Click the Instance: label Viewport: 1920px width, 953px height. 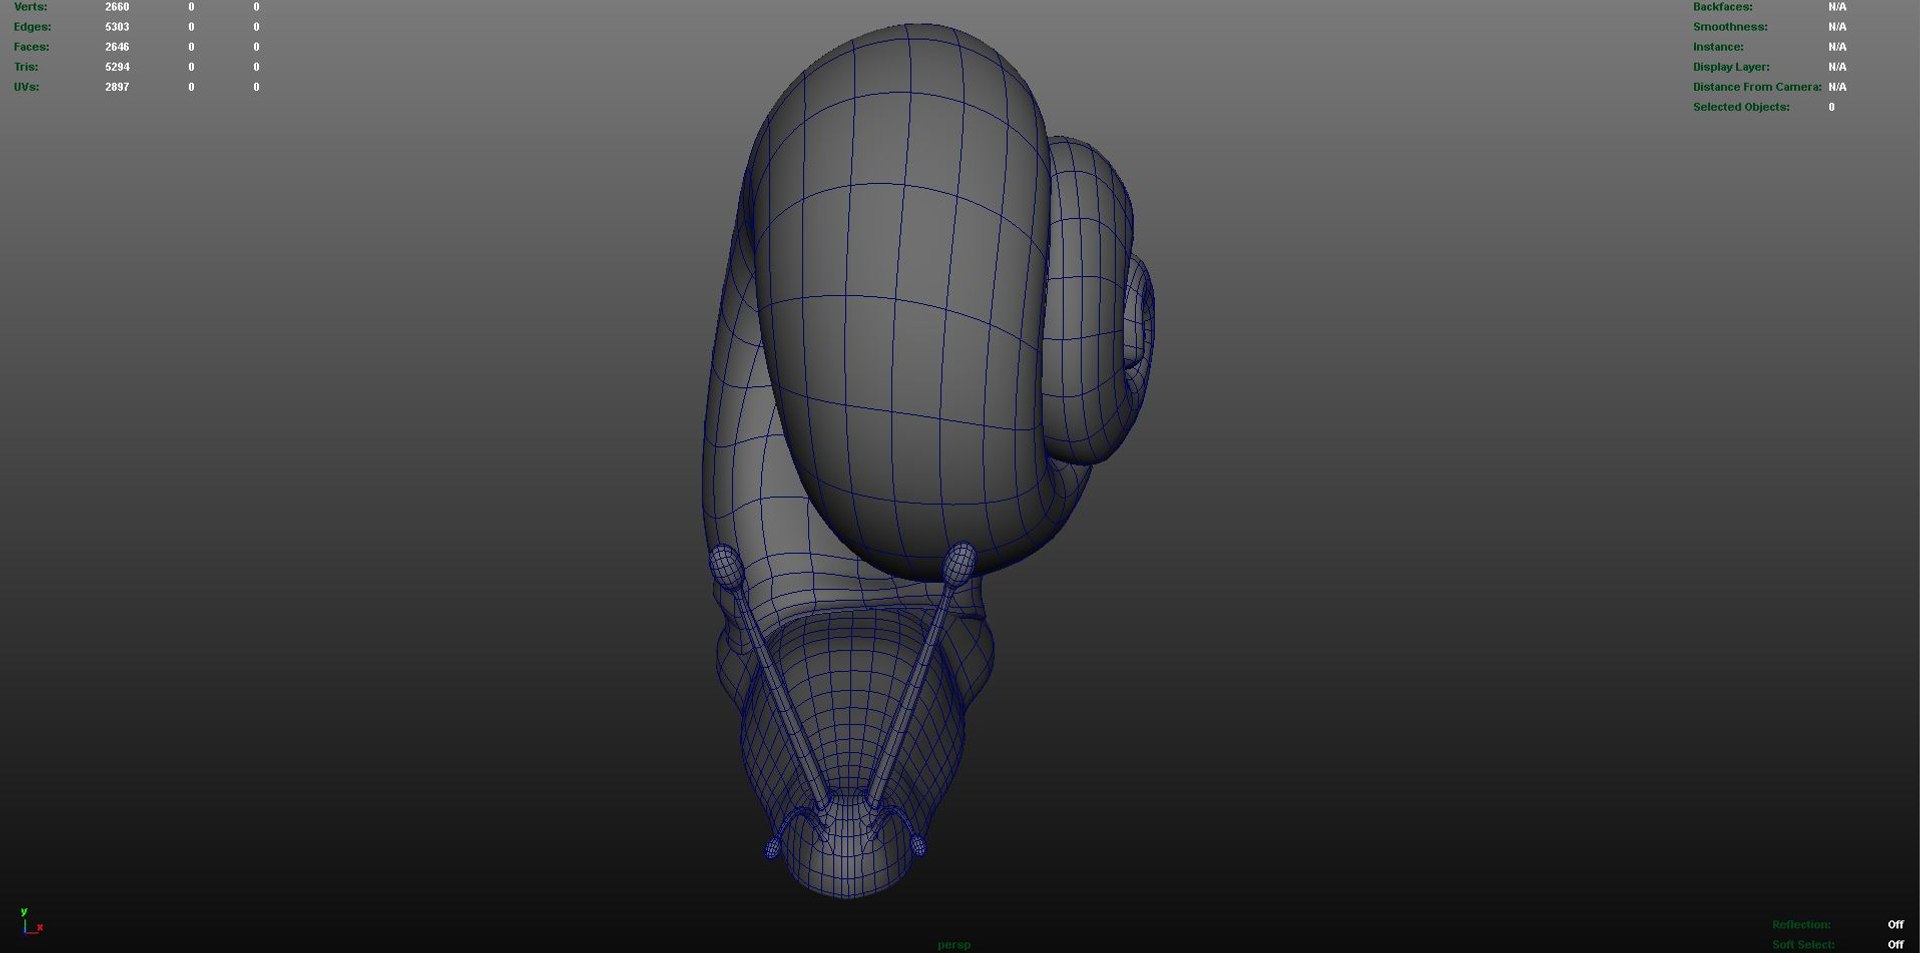click(x=1718, y=47)
